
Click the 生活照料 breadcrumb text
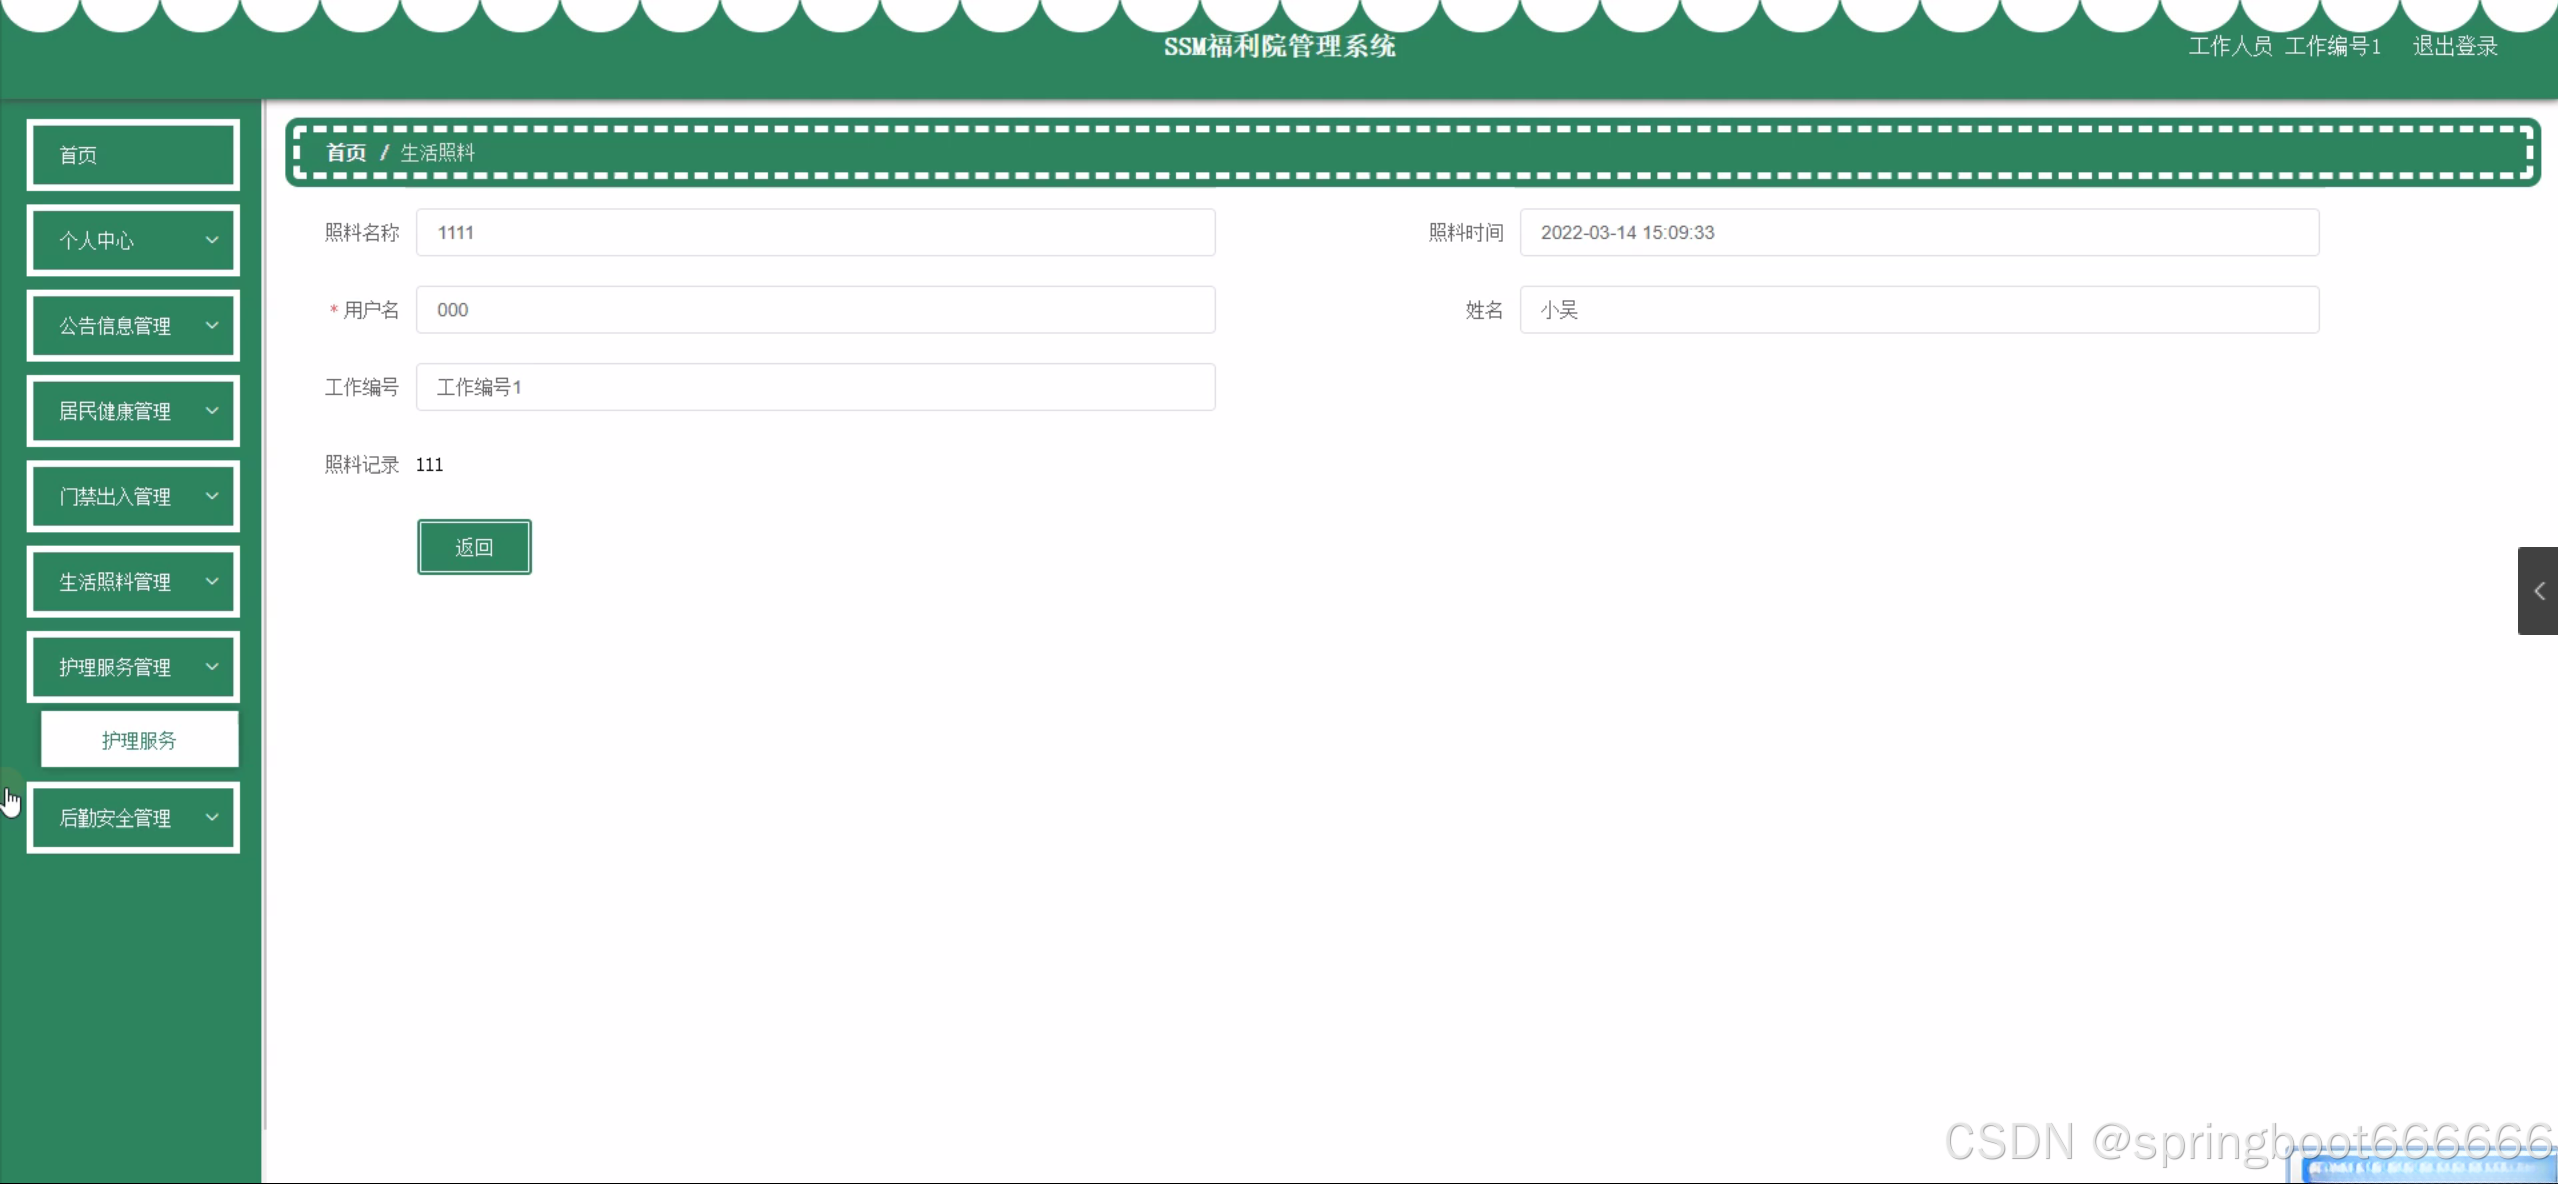point(438,153)
